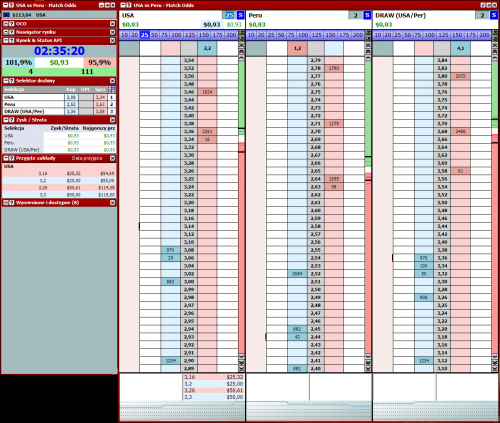The width and height of the screenshot is (500, 423).
Task: Select stake 50 in DRAW ladder
Action: [x=408, y=35]
